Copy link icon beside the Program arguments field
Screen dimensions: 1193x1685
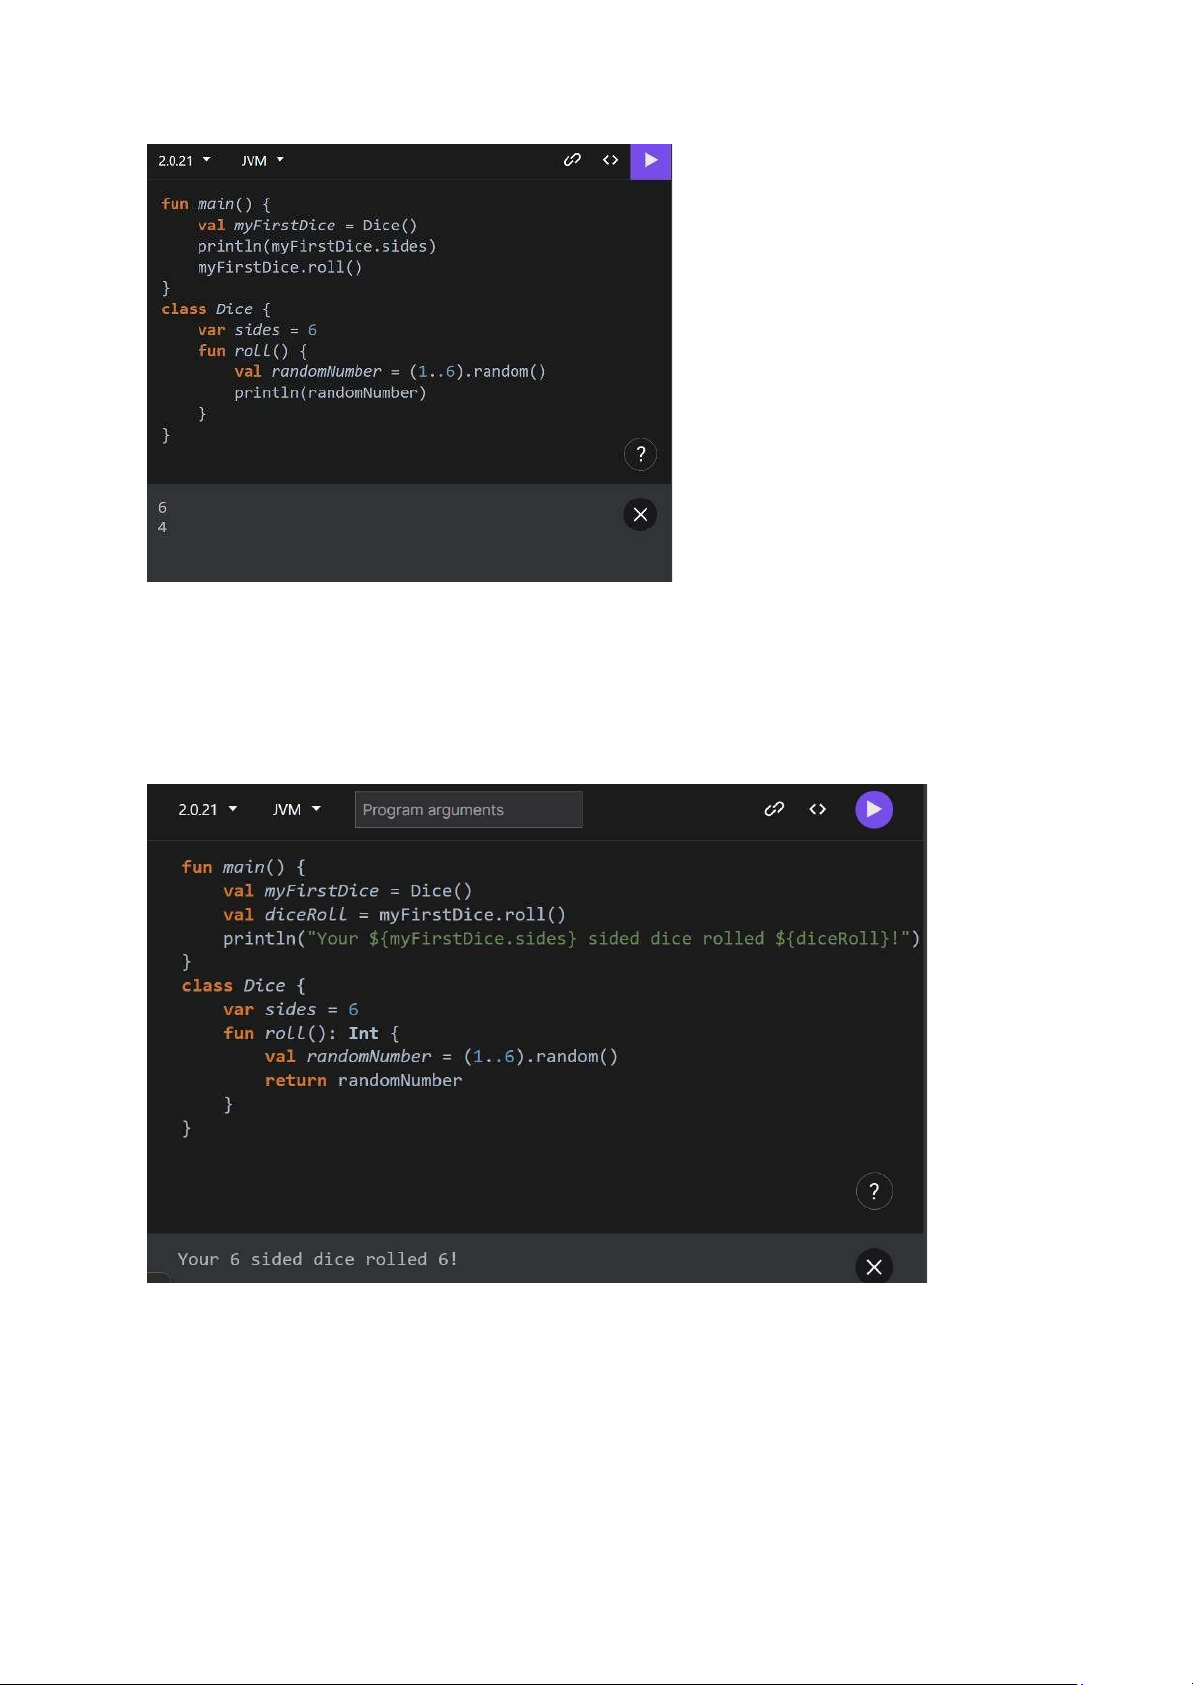(x=774, y=809)
